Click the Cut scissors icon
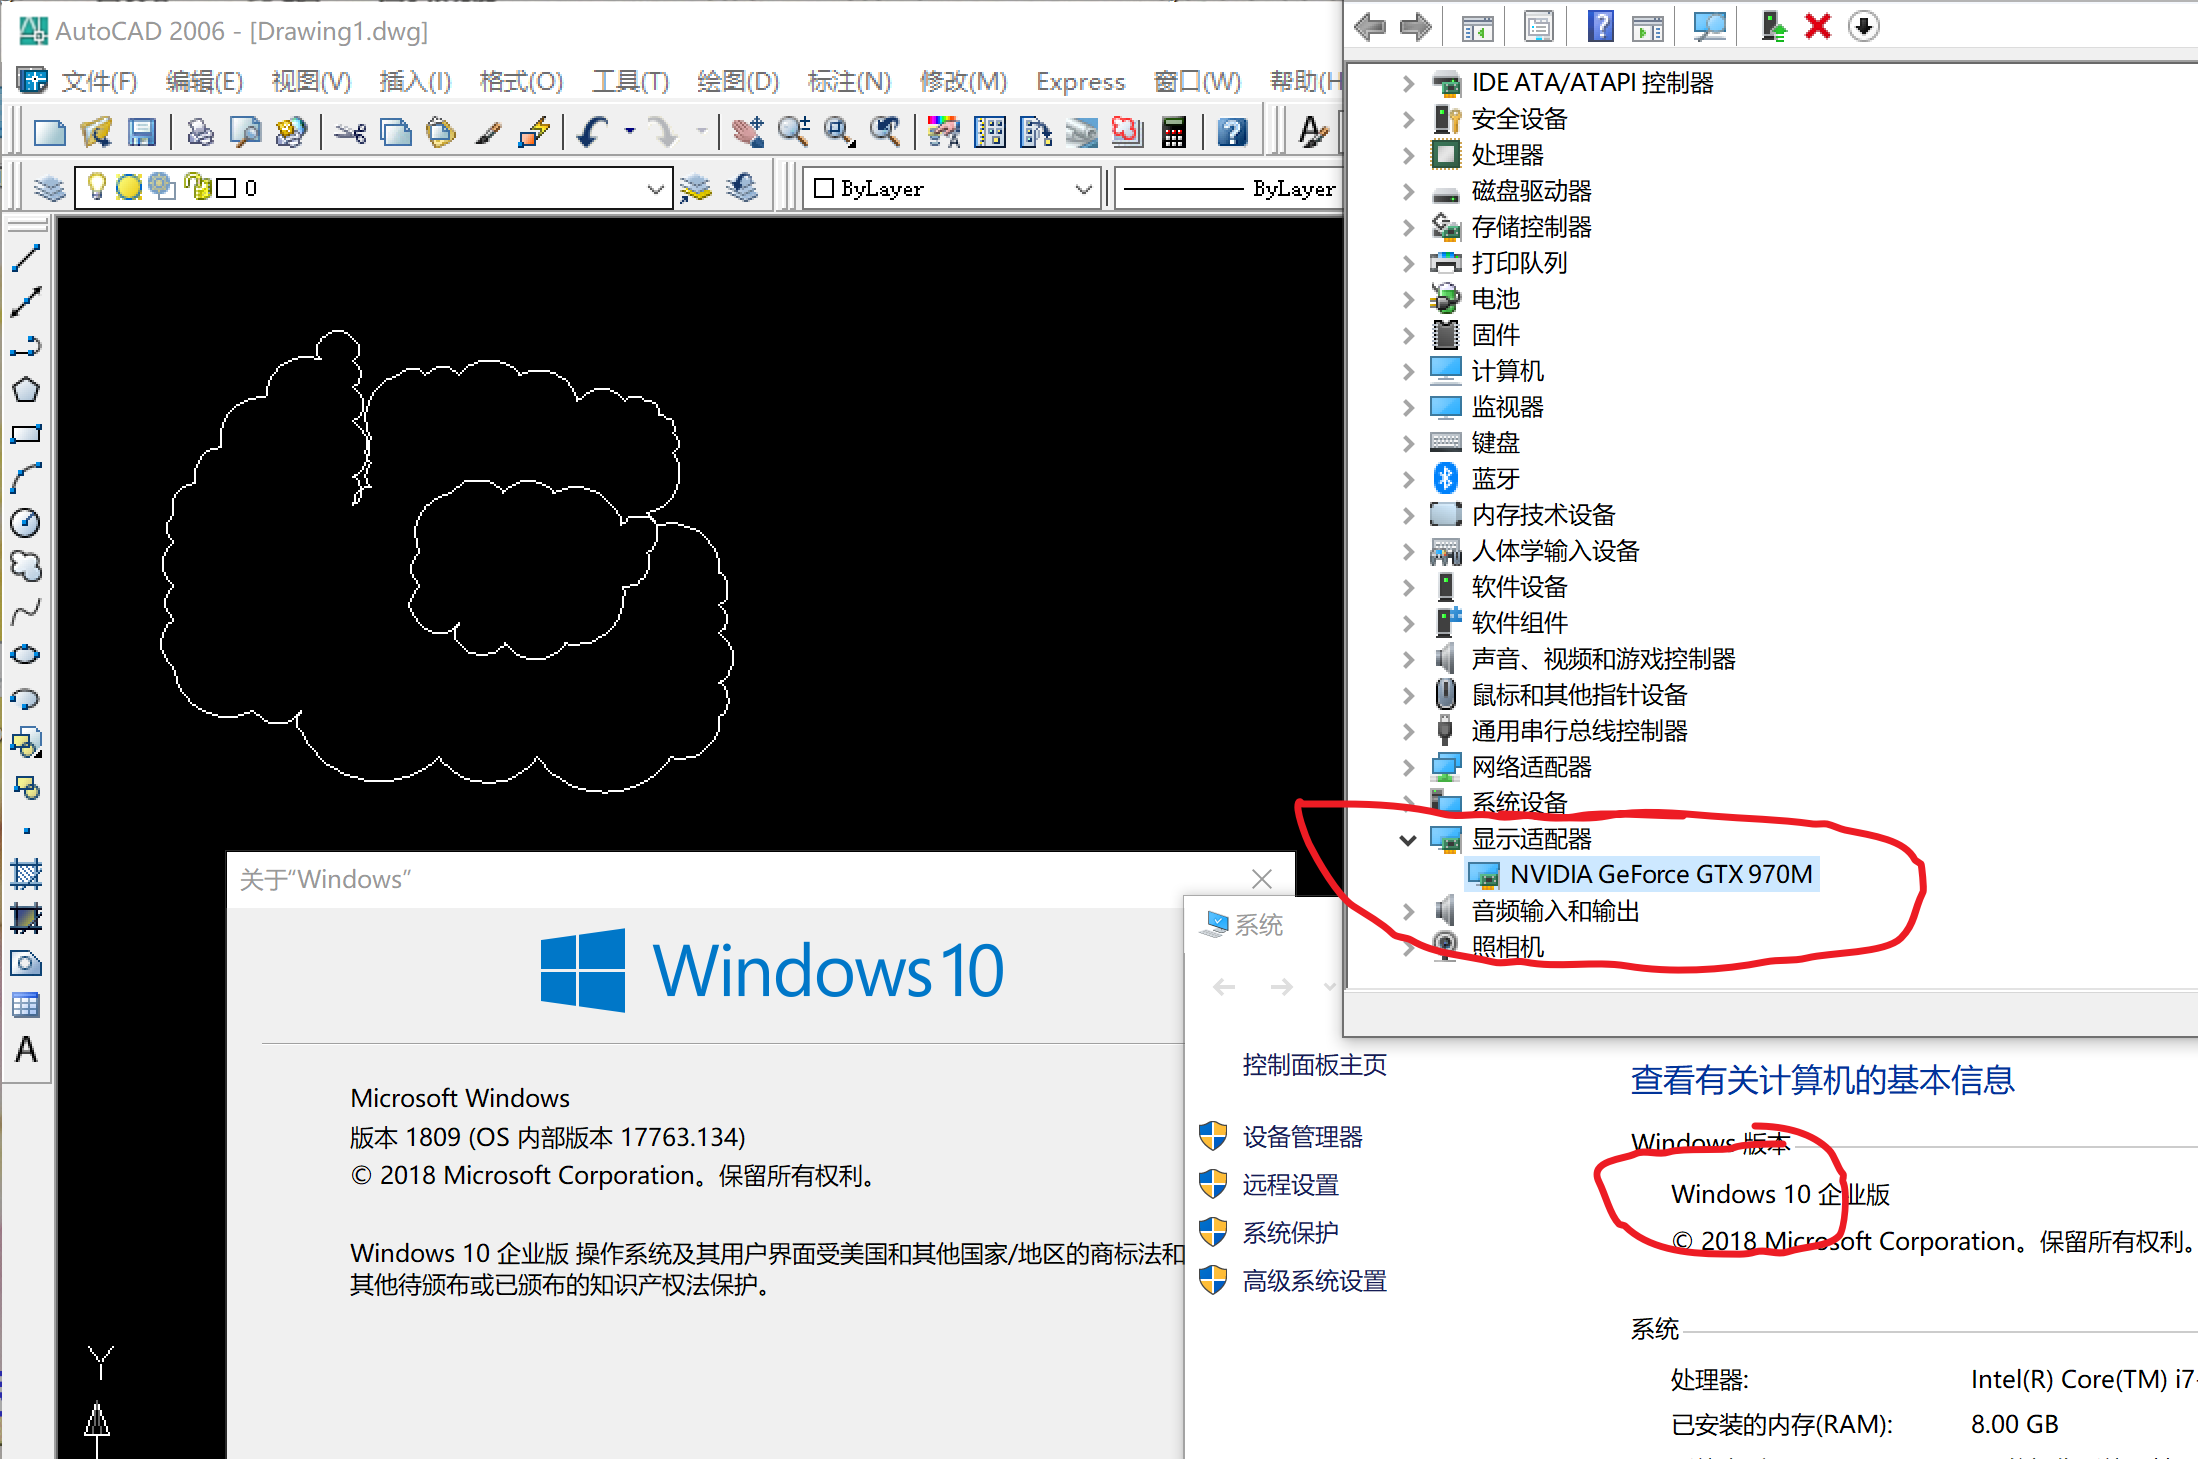The image size is (2198, 1459). click(350, 132)
